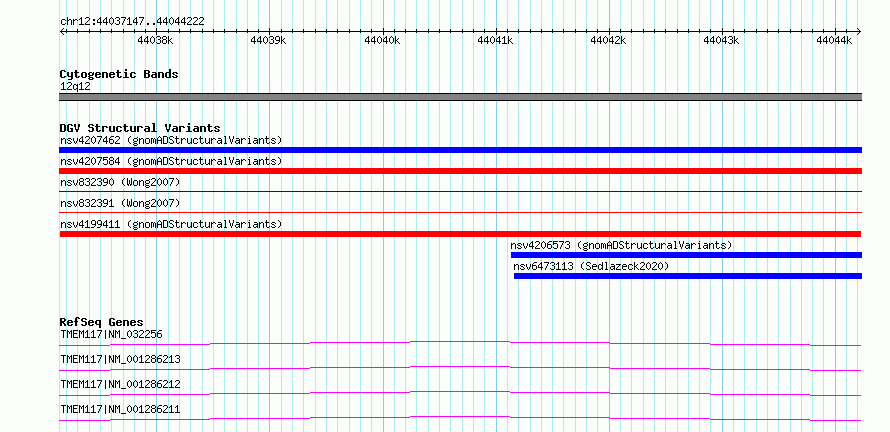Click the thin blue line under nsv832390

pyautogui.click(x=460, y=192)
